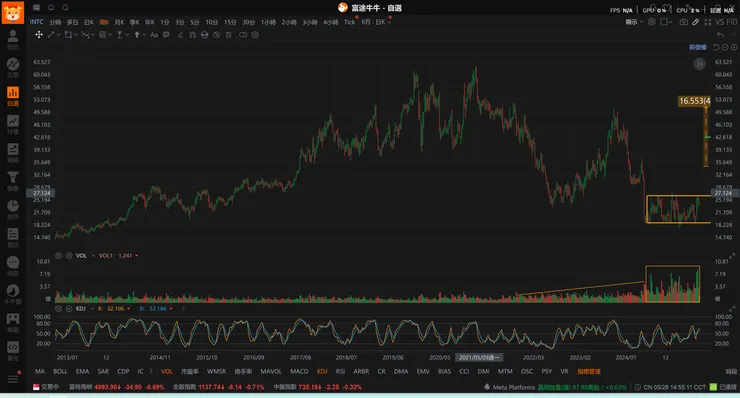Toggle the MACD indicator
This screenshot has width=740, height=398.
pos(299,372)
